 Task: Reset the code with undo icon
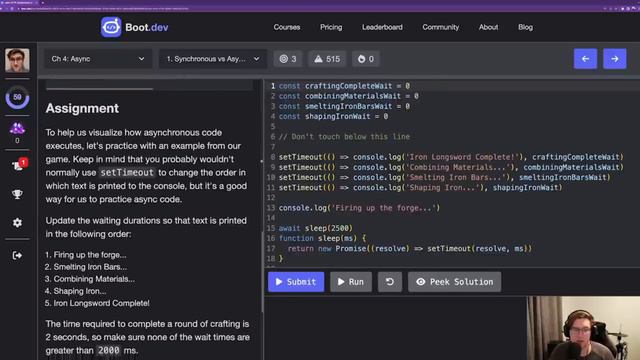[390, 282]
